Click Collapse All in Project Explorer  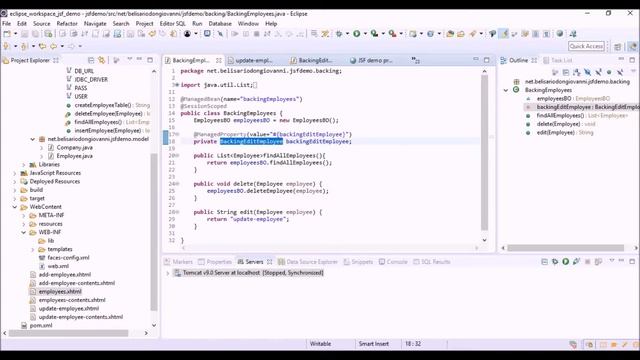(91, 60)
